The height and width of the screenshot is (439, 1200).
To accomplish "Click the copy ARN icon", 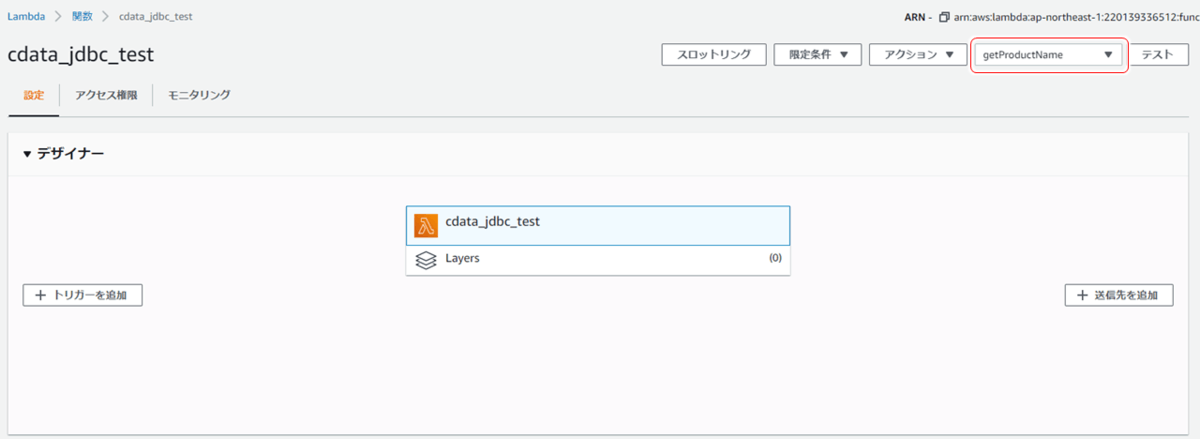I will (x=944, y=18).
